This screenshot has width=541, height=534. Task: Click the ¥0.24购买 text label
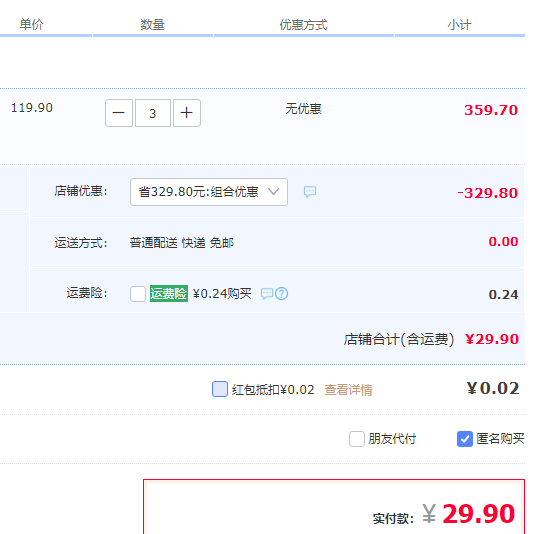pyautogui.click(x=222, y=294)
